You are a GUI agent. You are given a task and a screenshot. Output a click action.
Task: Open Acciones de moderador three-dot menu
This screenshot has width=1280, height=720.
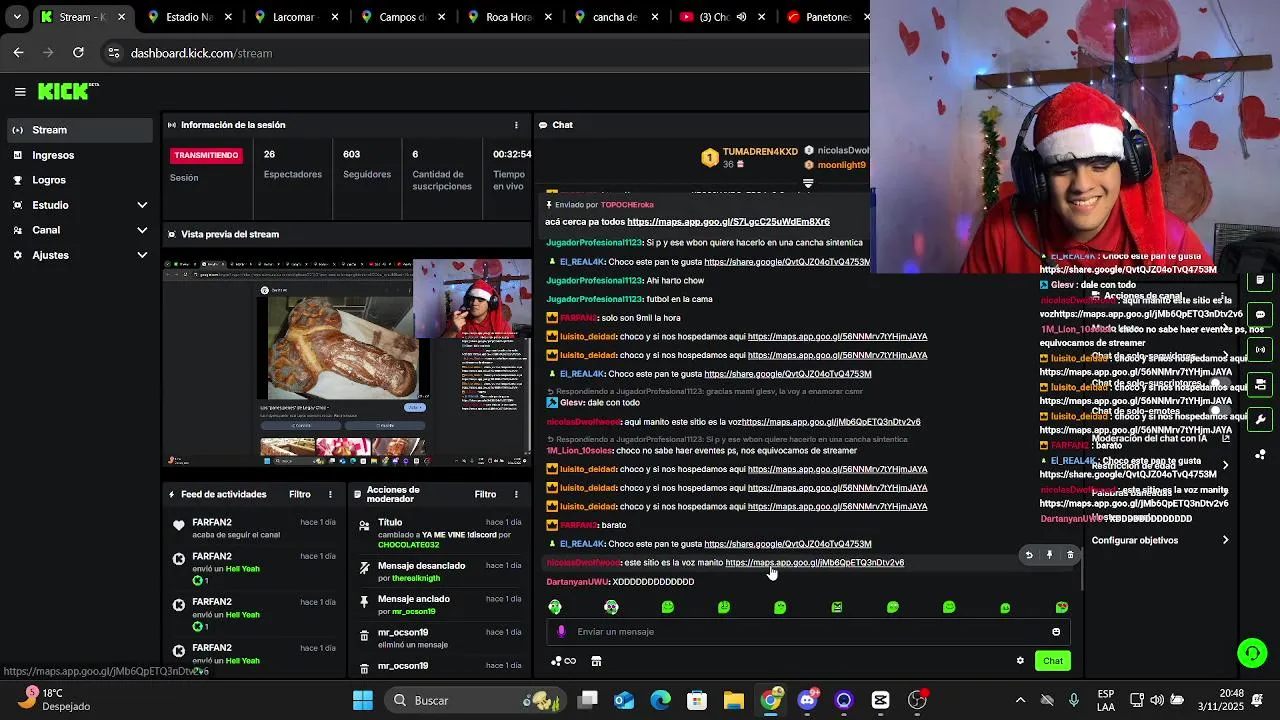click(516, 494)
